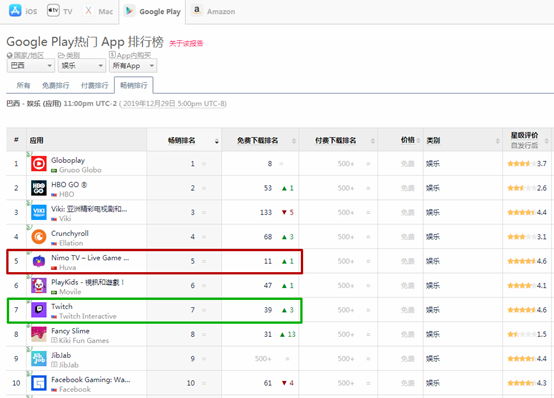Viewport: 554px width, 398px height.
Task: Open the Twitch app icon
Action: point(39,310)
